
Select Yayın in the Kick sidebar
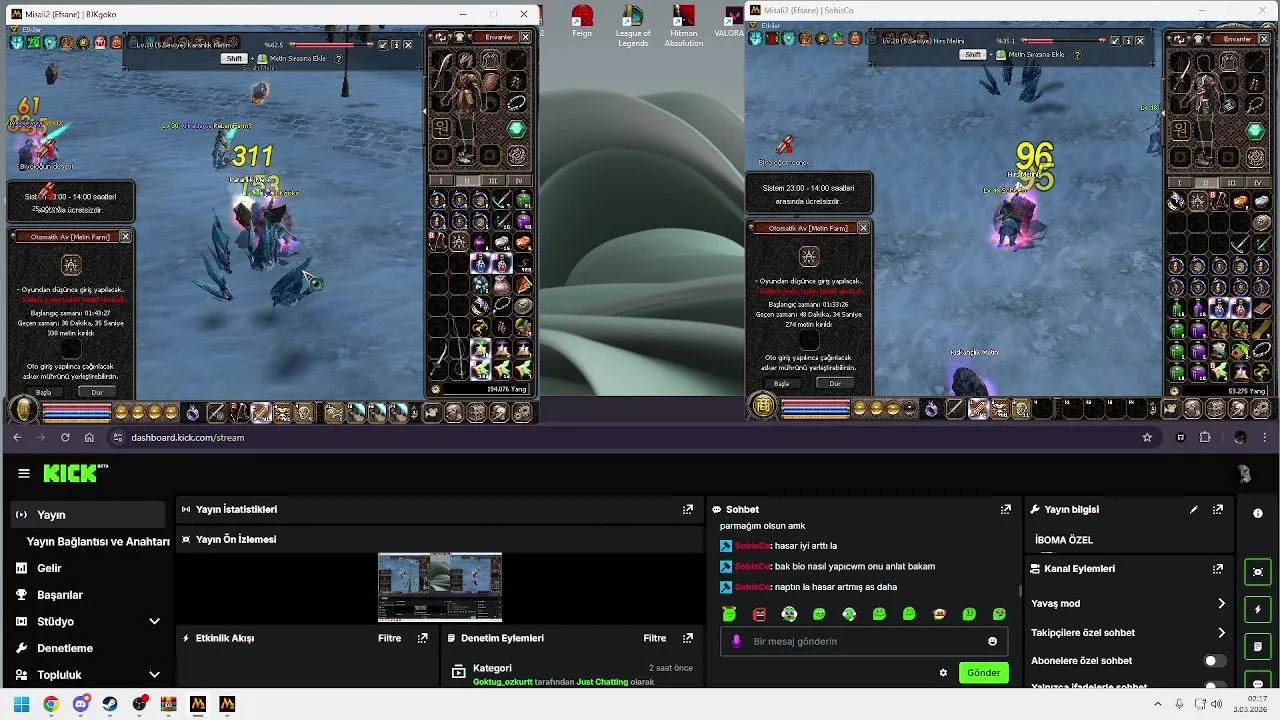[86, 515]
